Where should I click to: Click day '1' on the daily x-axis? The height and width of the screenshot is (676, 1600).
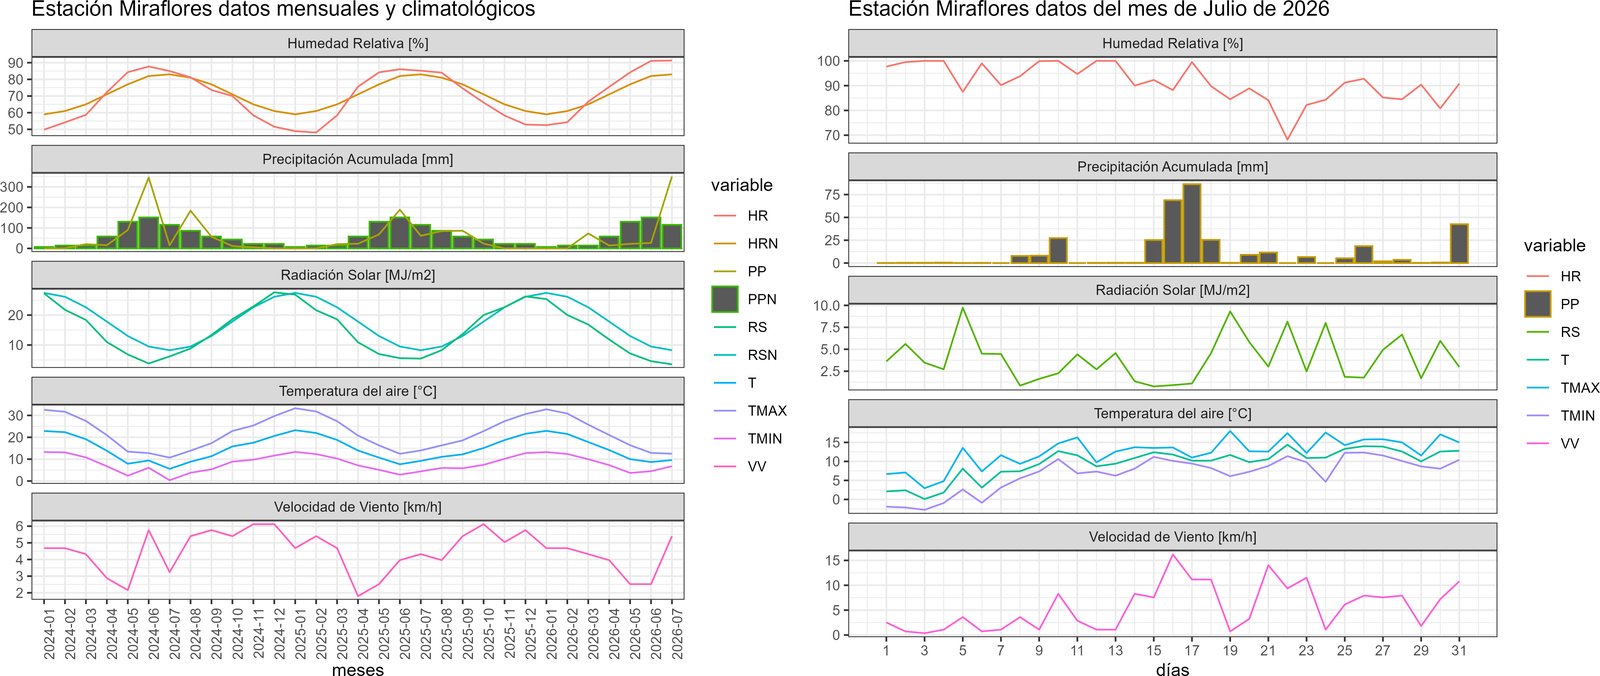pyautogui.click(x=886, y=650)
